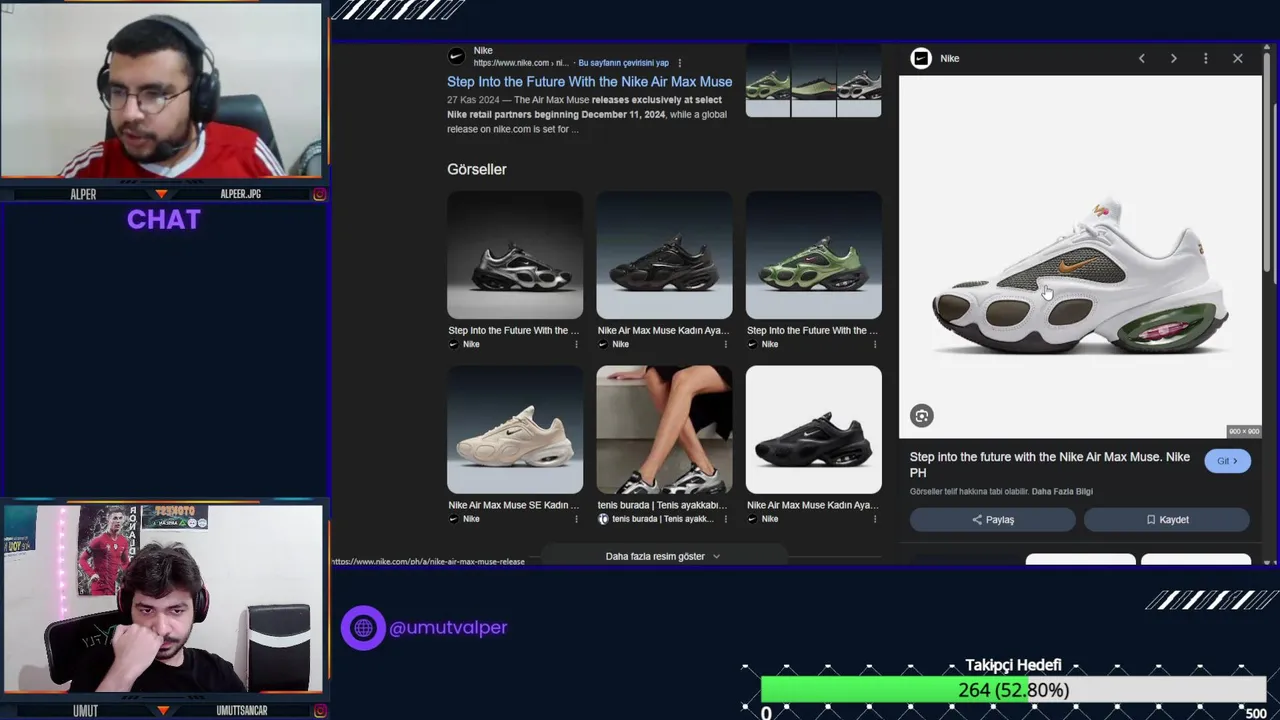This screenshot has width=1280, height=720.
Task: Click the 'Kaydet' save button
Action: [x=1167, y=519]
